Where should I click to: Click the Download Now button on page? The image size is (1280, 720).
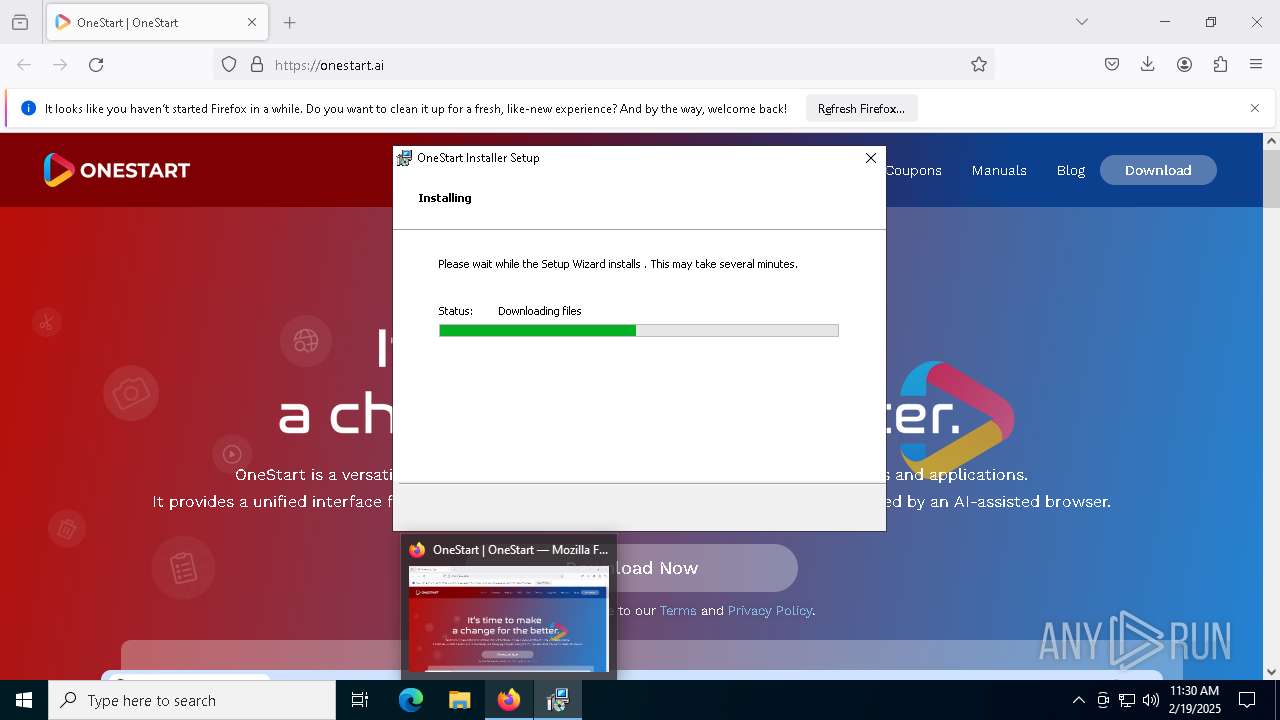point(707,568)
